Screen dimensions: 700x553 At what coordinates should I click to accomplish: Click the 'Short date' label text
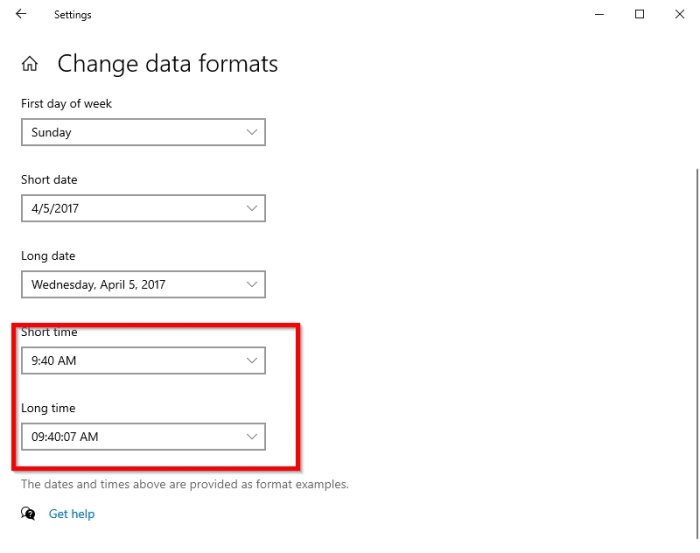(x=49, y=180)
